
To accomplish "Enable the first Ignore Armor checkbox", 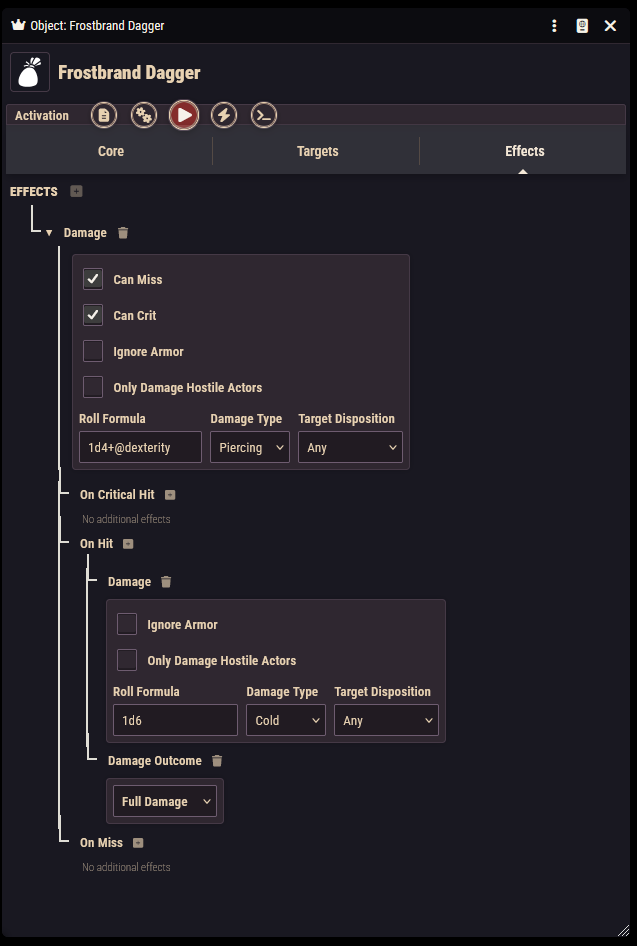I will tap(93, 351).
